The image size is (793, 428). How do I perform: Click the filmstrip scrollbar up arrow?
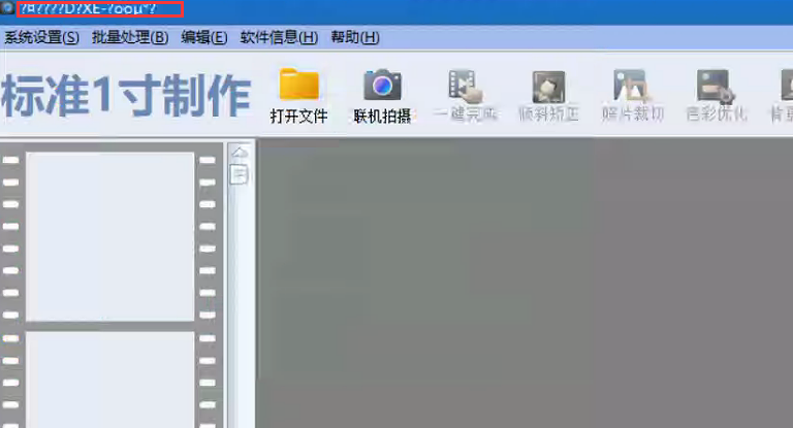pos(240,152)
